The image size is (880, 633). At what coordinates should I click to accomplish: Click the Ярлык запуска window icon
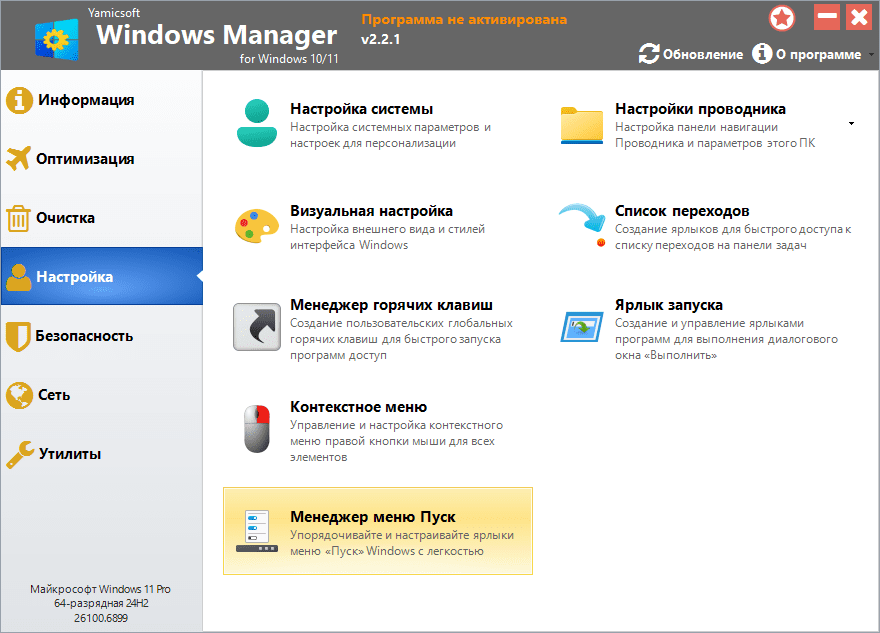tap(582, 327)
